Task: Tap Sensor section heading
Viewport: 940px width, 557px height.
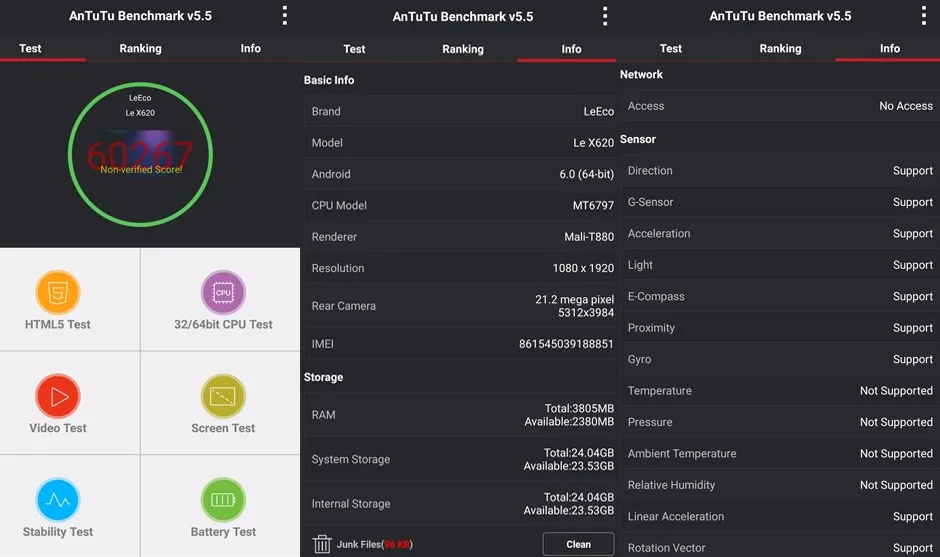Action: (637, 139)
